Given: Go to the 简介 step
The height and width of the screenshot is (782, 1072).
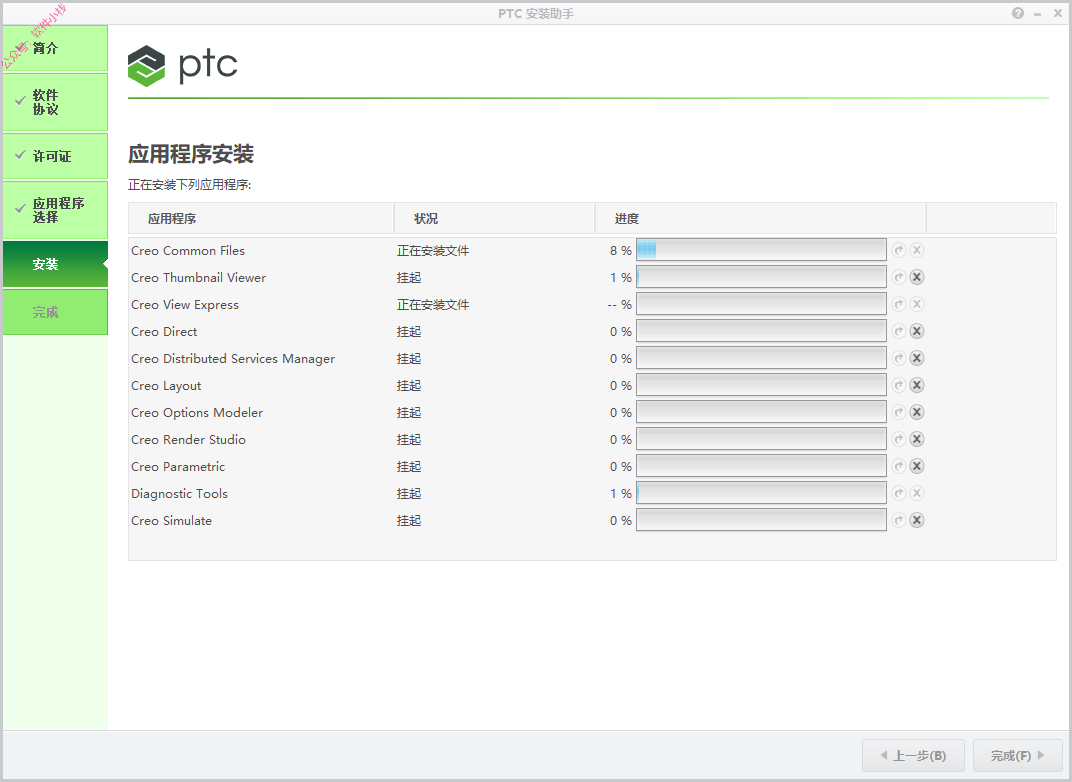Looking at the screenshot, I should point(55,48).
